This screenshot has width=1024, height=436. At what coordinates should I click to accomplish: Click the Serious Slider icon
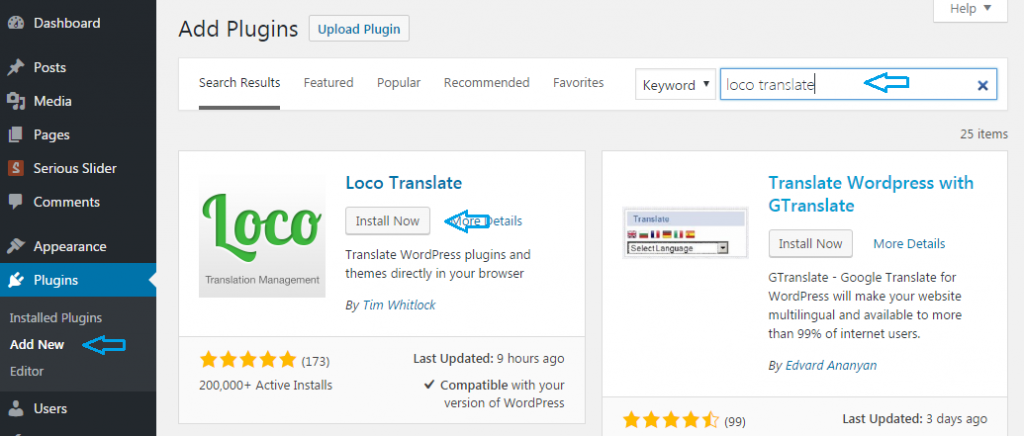pyautogui.click(x=15, y=169)
